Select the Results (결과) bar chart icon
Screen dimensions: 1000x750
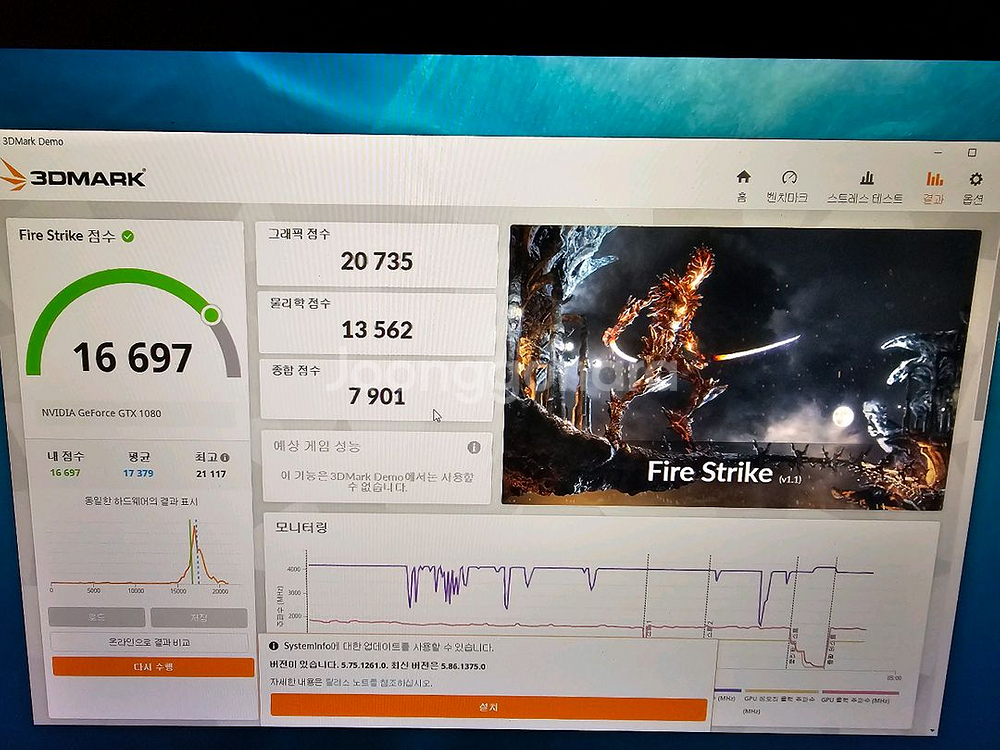coord(934,179)
